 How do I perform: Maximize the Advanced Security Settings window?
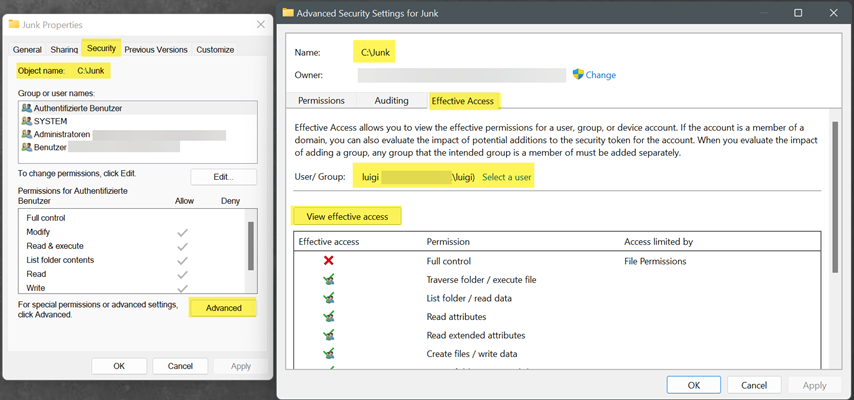(x=798, y=13)
